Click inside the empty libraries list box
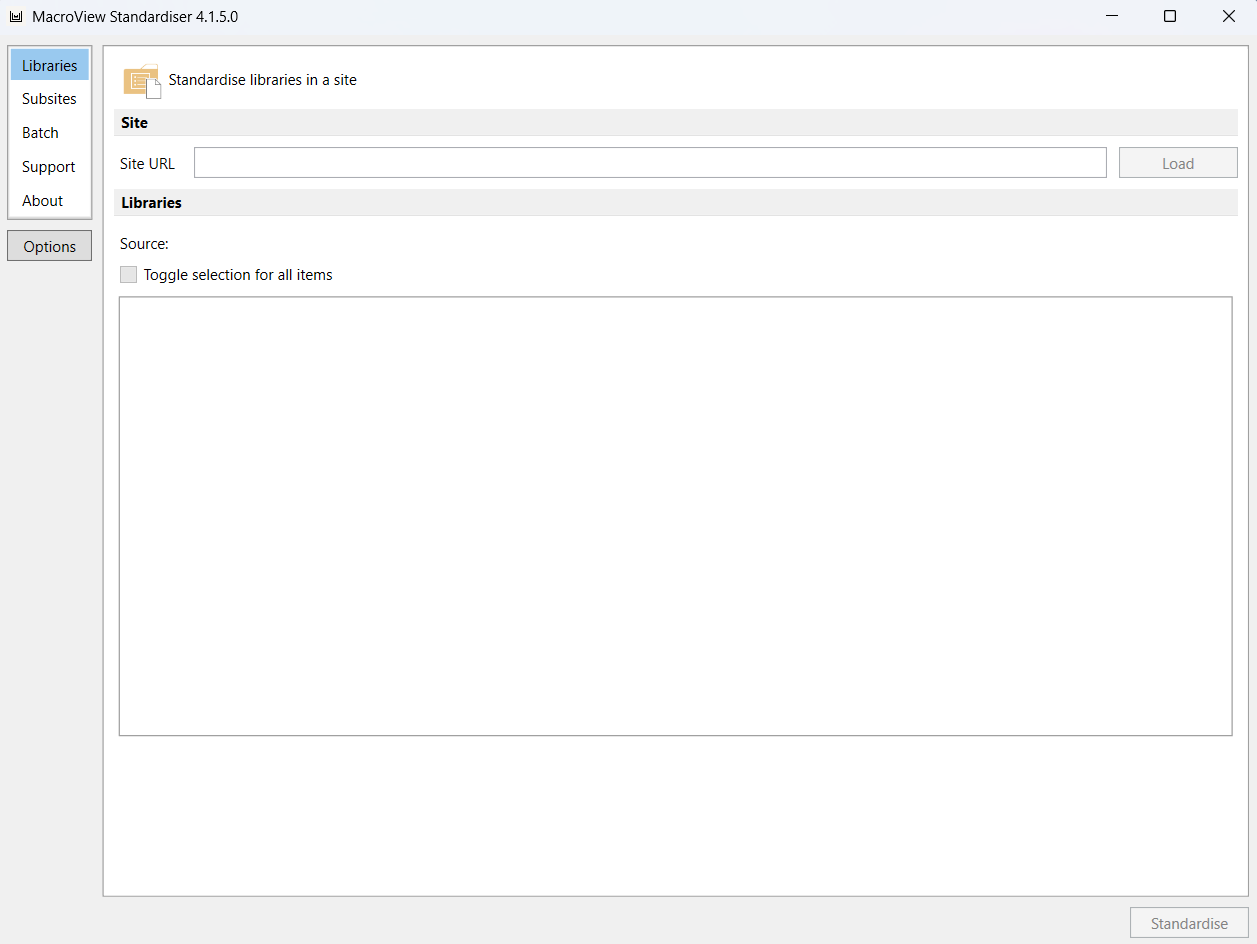The height and width of the screenshot is (944, 1257). 675,516
